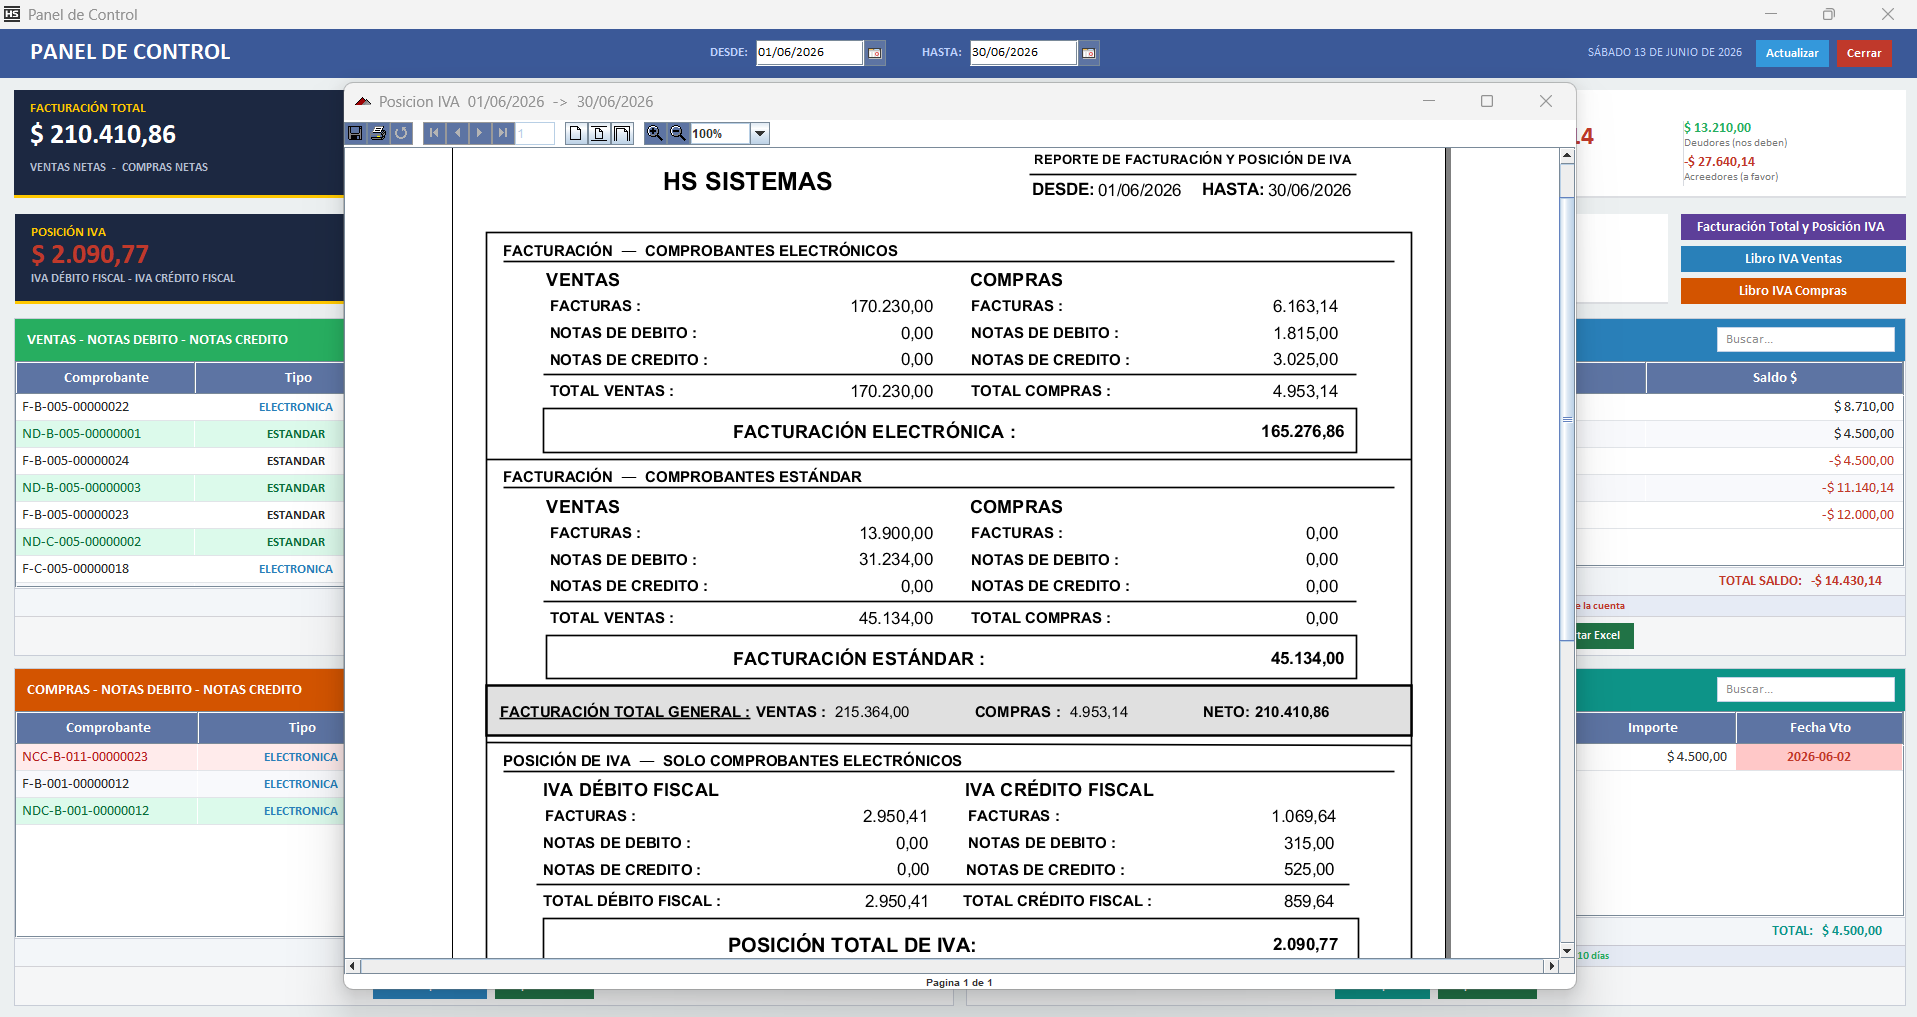Click the saldo value $ 8.710,00

[1864, 407]
